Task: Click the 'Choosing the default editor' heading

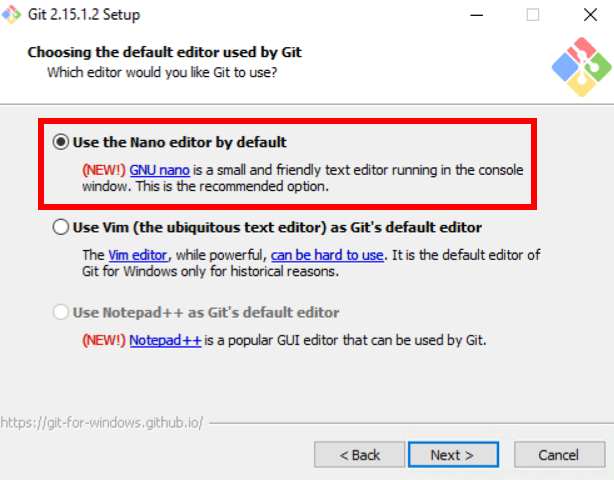Action: point(164,52)
